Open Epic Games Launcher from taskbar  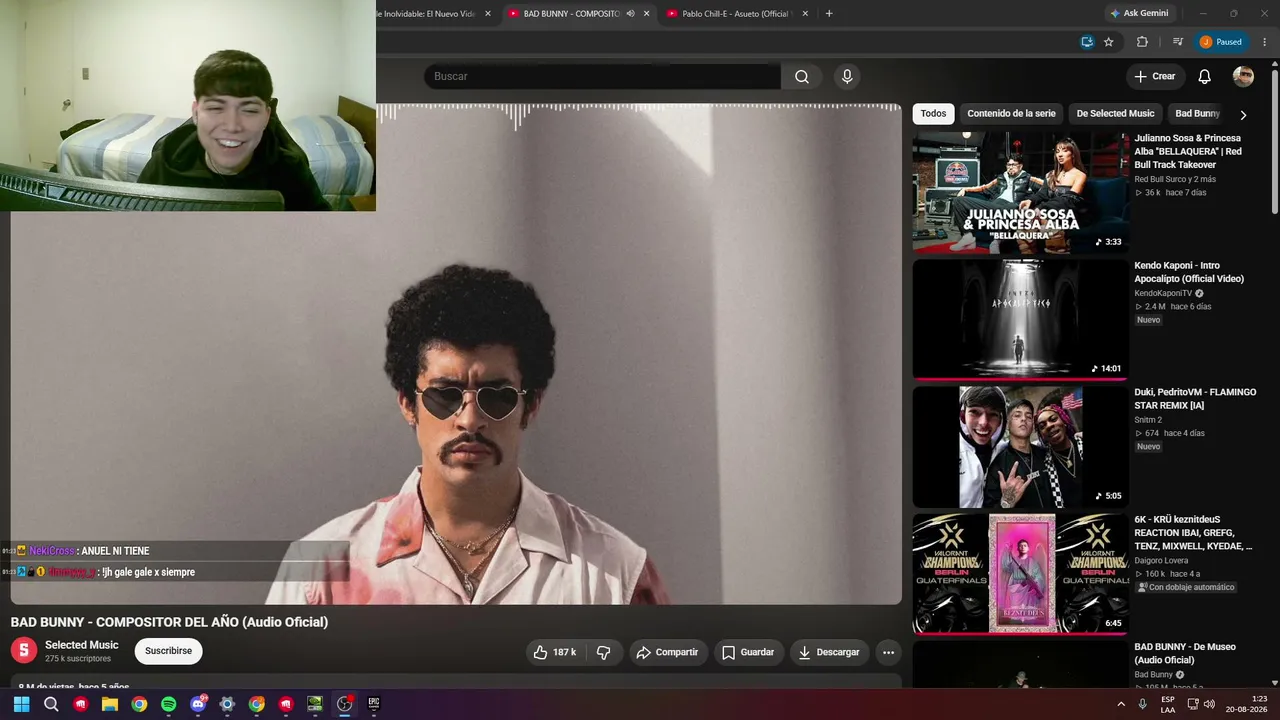point(374,704)
